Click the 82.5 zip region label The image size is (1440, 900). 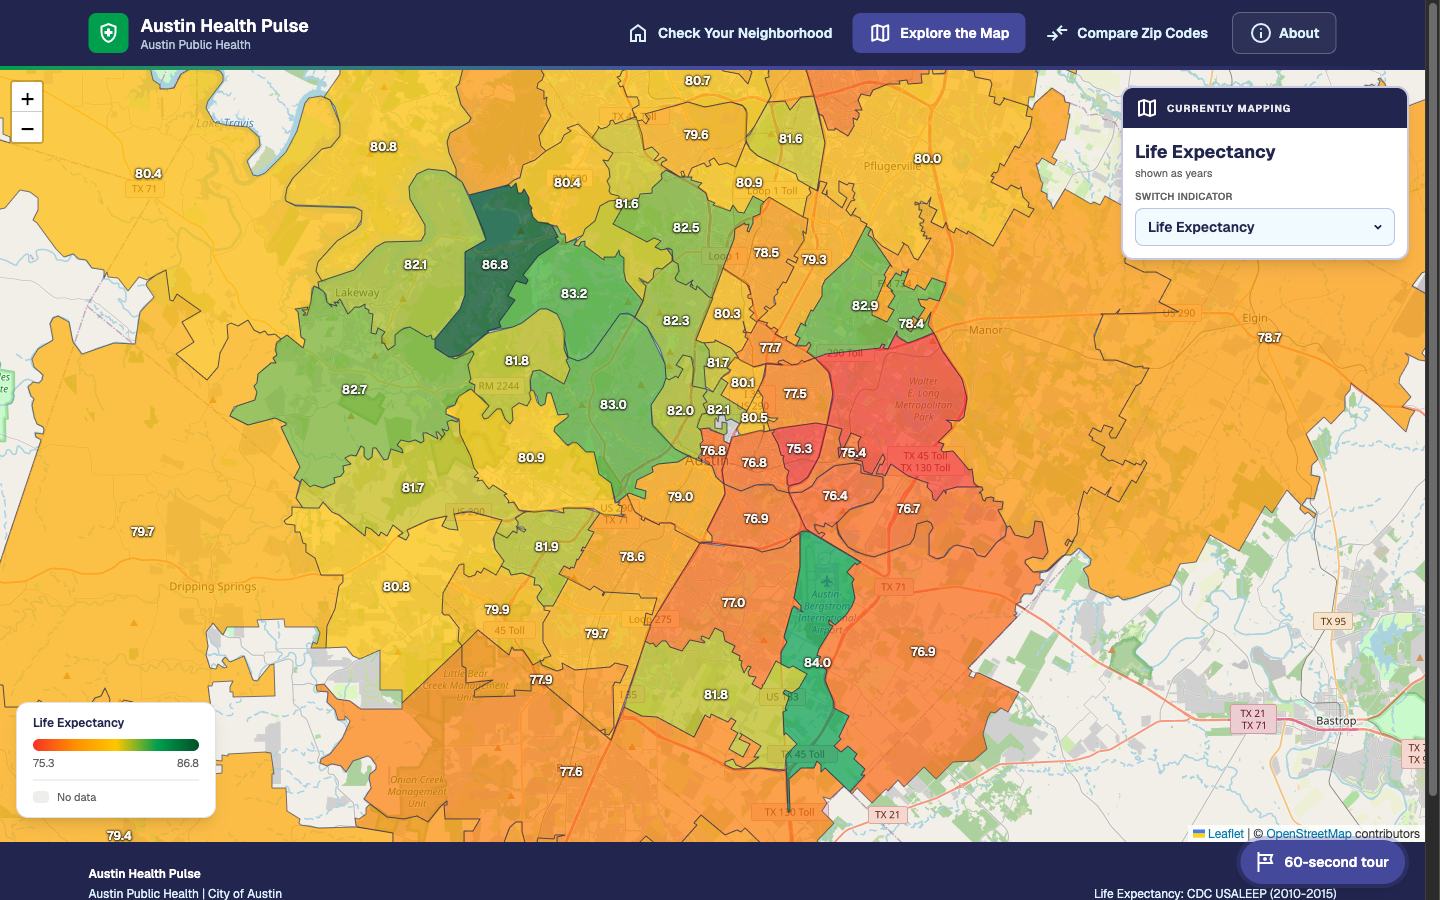pos(686,228)
